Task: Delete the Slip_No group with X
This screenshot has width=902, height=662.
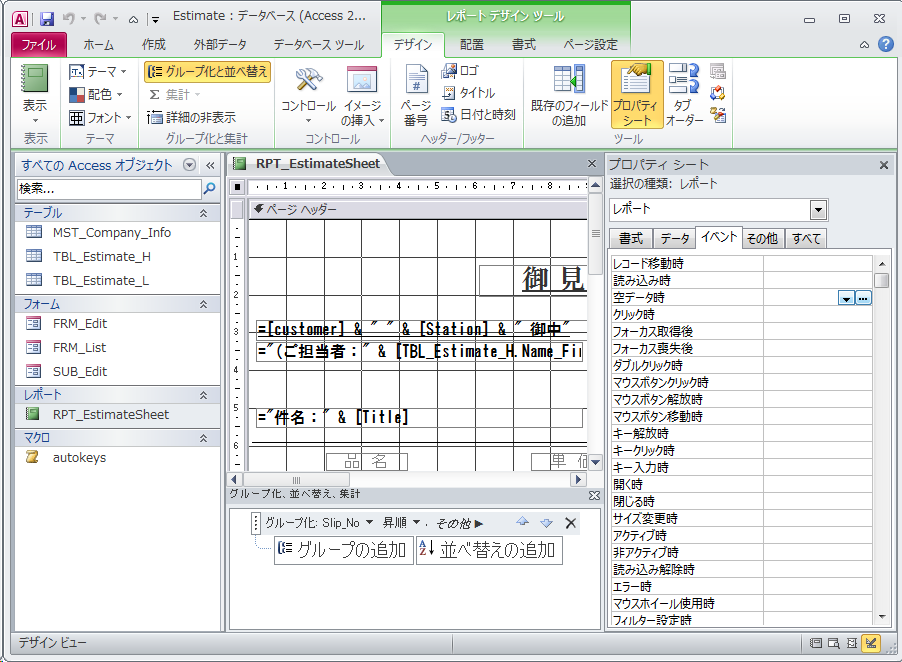Action: click(x=570, y=523)
